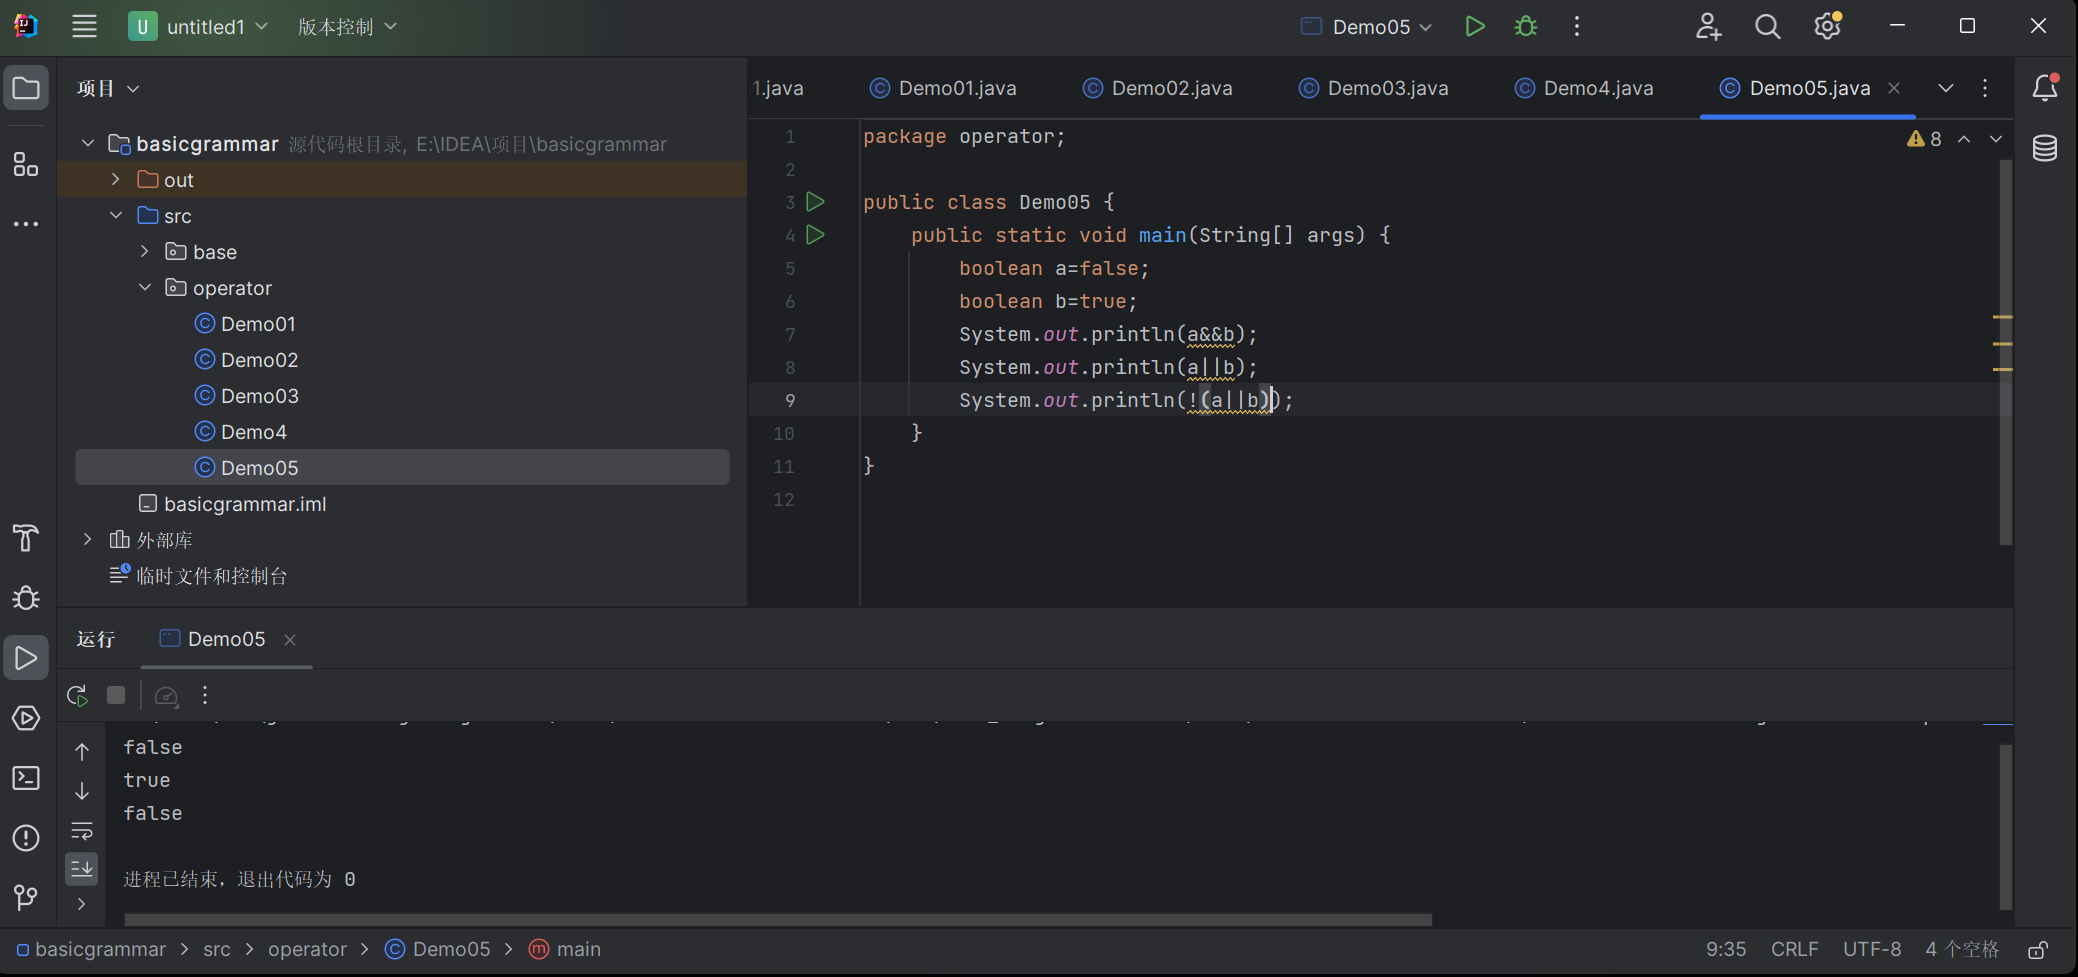Open the 版本控制 dropdown
This screenshot has width=2078, height=977.
(x=347, y=26)
